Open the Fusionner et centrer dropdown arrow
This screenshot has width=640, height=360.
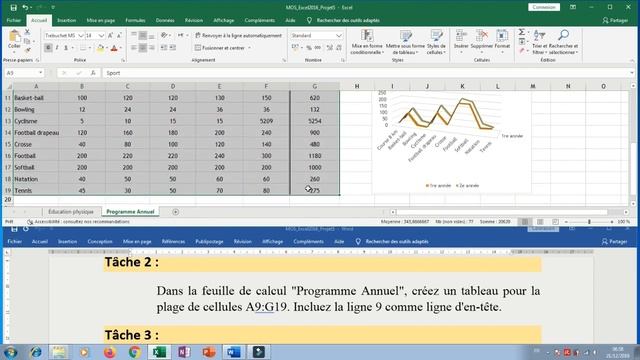[249, 48]
